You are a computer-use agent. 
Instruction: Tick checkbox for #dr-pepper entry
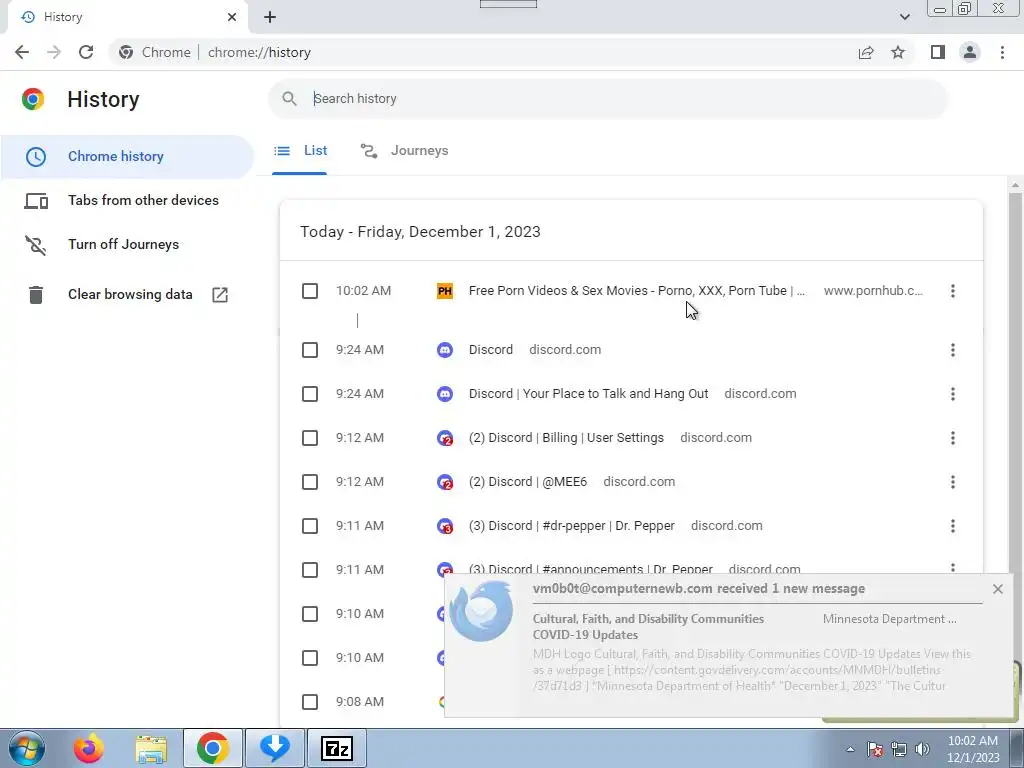(x=310, y=526)
